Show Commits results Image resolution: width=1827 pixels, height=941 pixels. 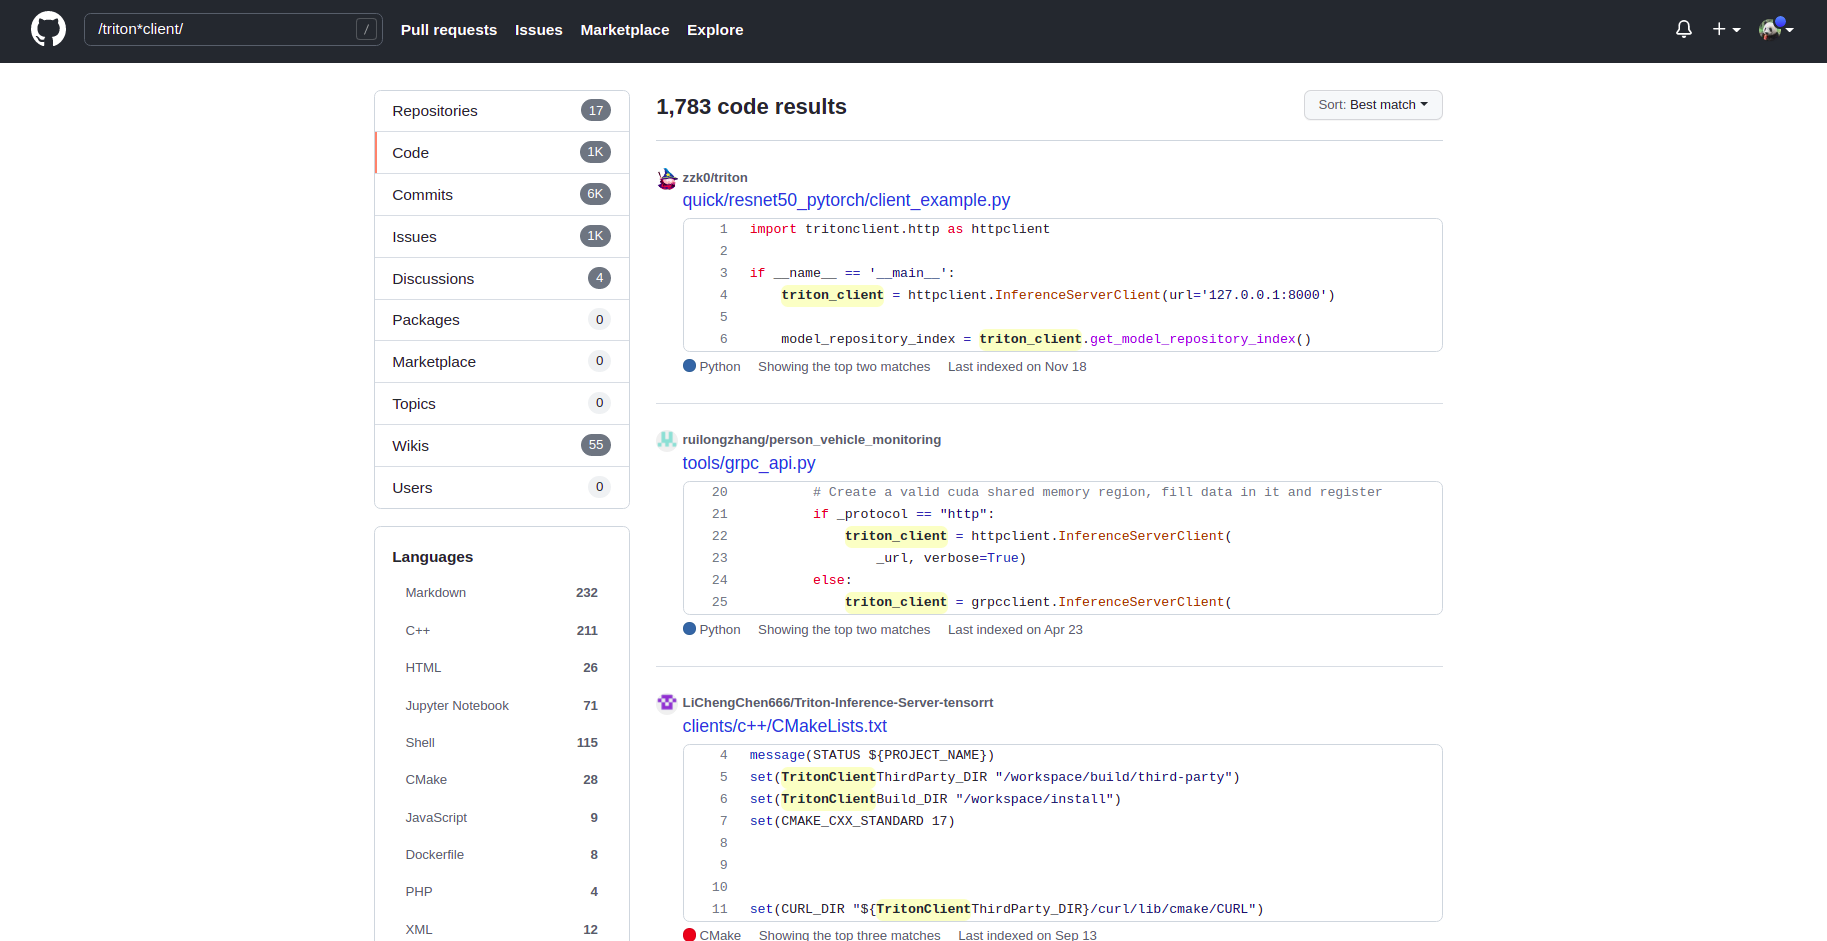[502, 195]
